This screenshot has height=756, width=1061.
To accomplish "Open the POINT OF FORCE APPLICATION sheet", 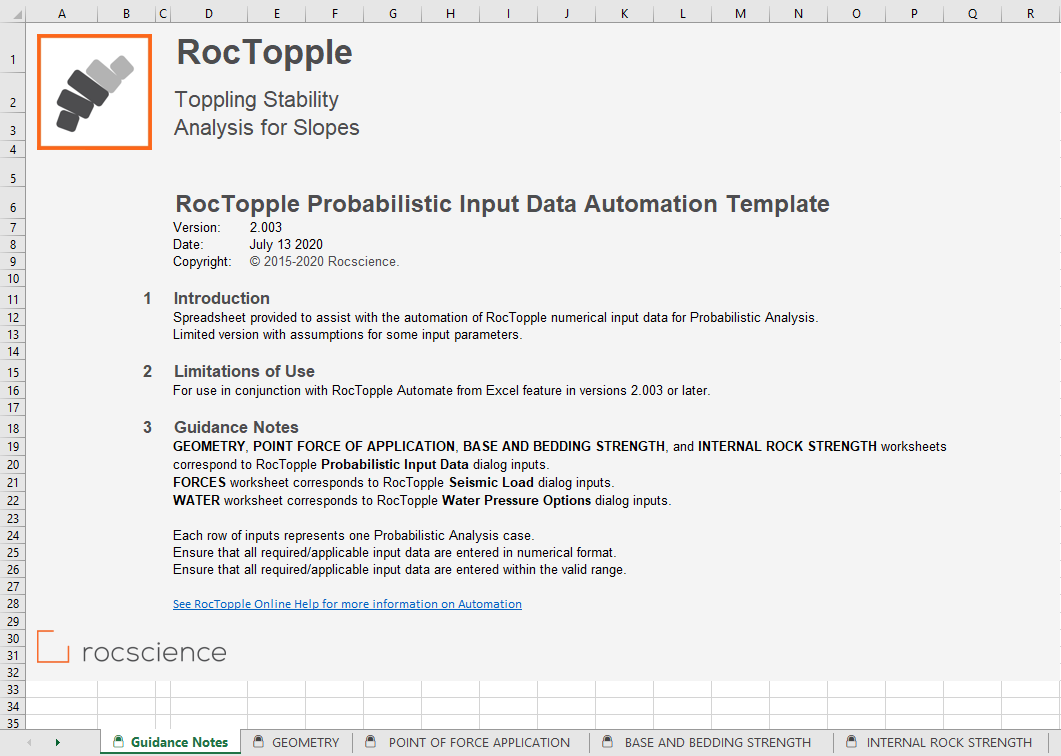I will pos(479,742).
